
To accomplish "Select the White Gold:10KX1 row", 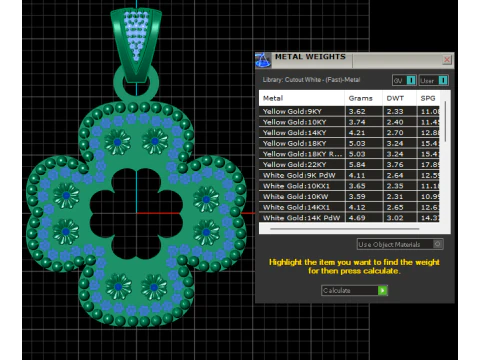I will pyautogui.click(x=349, y=186).
